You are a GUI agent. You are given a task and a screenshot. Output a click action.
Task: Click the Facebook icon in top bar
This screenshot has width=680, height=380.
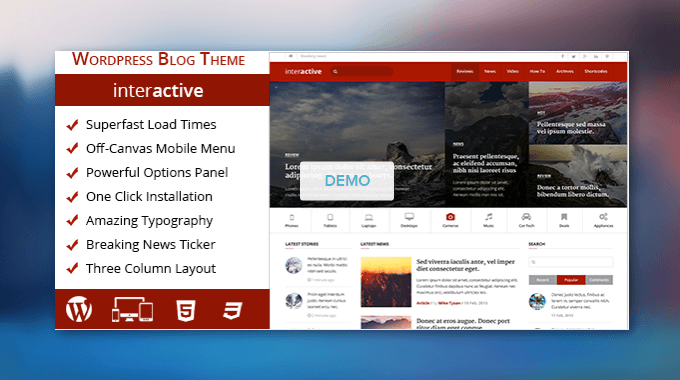(562, 56)
